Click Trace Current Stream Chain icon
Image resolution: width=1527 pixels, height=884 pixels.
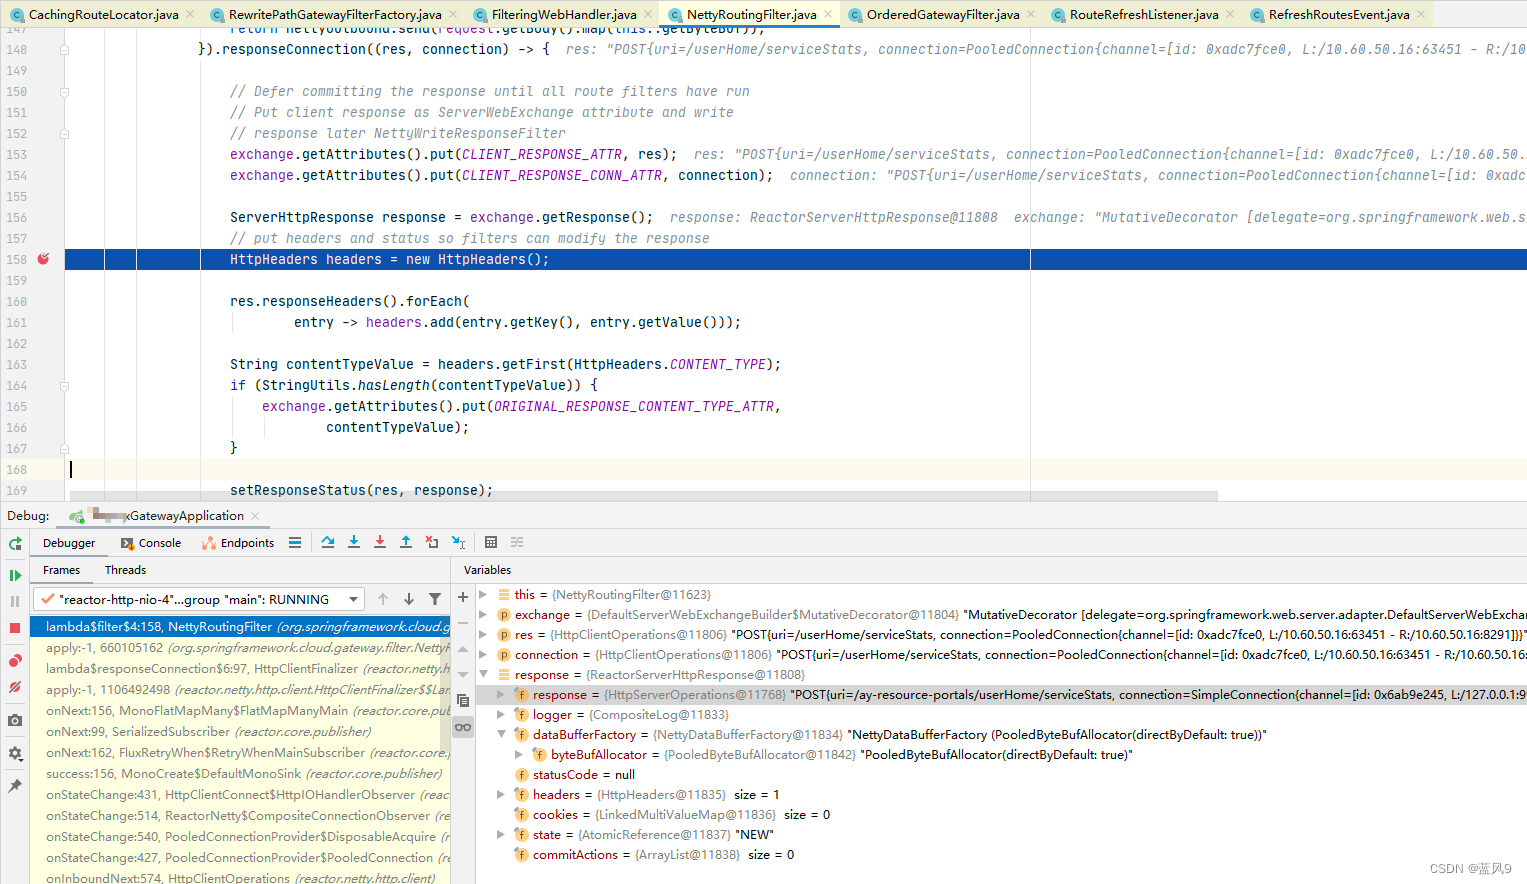click(517, 542)
